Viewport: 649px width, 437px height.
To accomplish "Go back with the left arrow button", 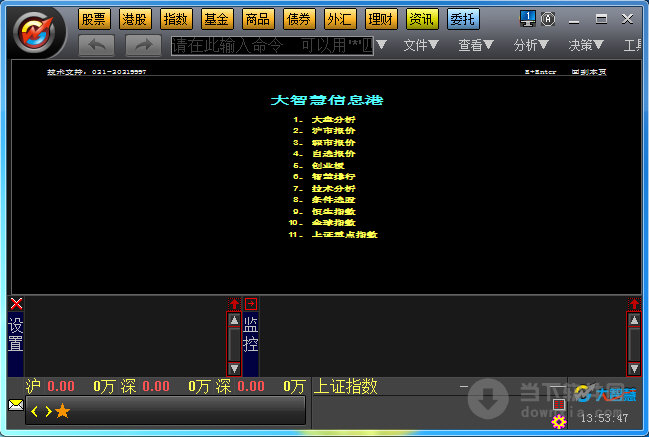I will (x=96, y=45).
